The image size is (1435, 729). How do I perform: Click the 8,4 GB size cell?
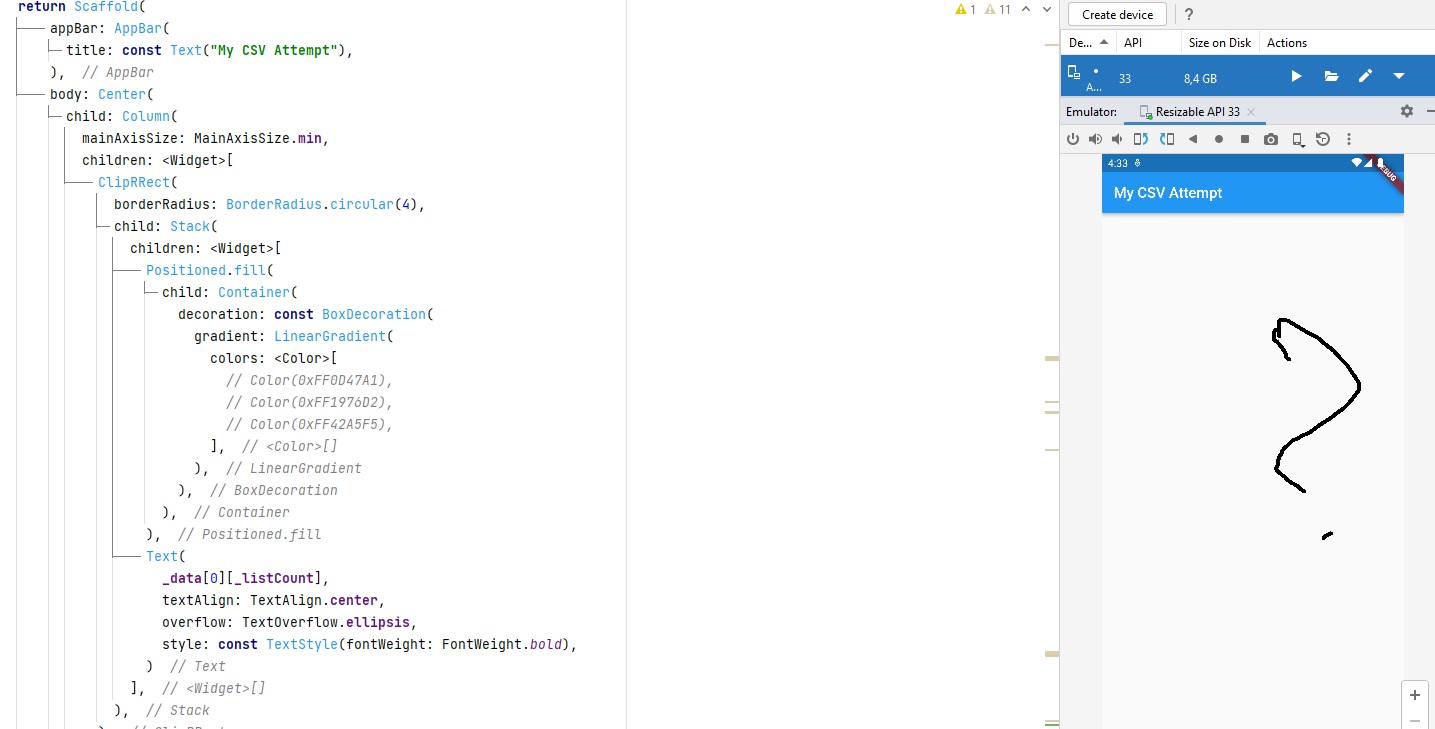(1200, 78)
